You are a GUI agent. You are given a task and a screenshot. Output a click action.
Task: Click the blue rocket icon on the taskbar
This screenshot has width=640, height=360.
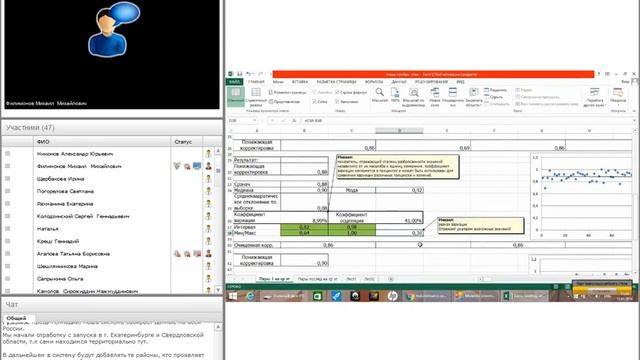coord(336,296)
